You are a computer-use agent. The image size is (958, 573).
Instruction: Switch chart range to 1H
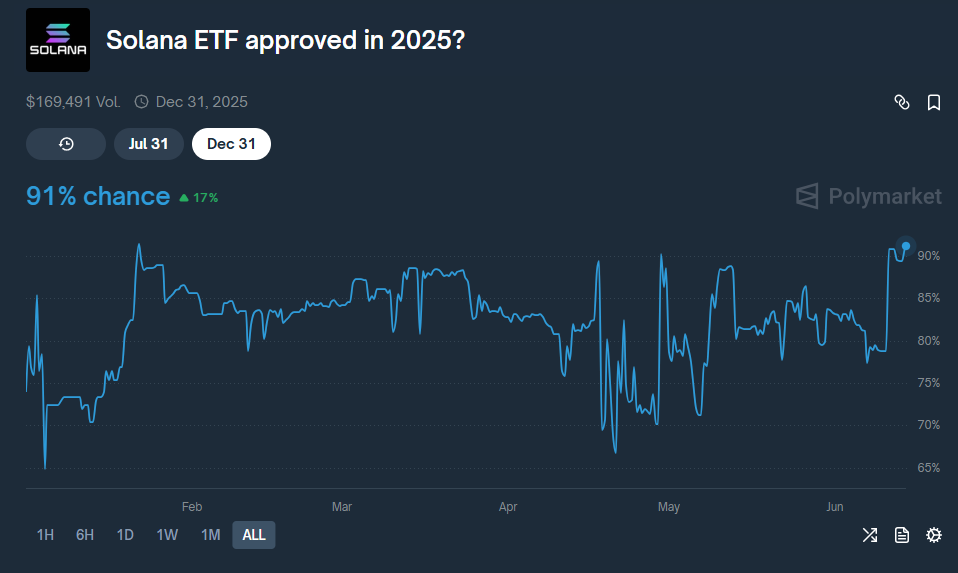pyautogui.click(x=45, y=535)
